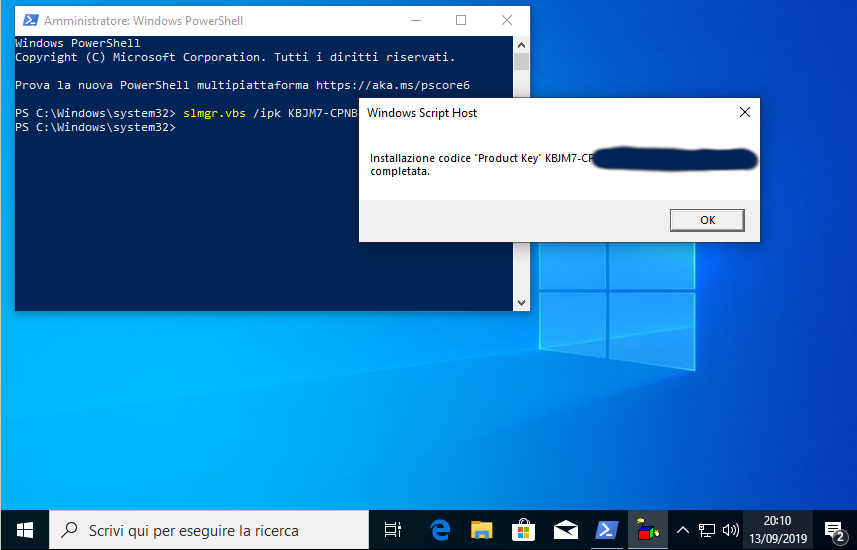Click the Copyright Microsoft Corporation line in PowerShell
This screenshot has height=550, width=857.
pos(235,57)
